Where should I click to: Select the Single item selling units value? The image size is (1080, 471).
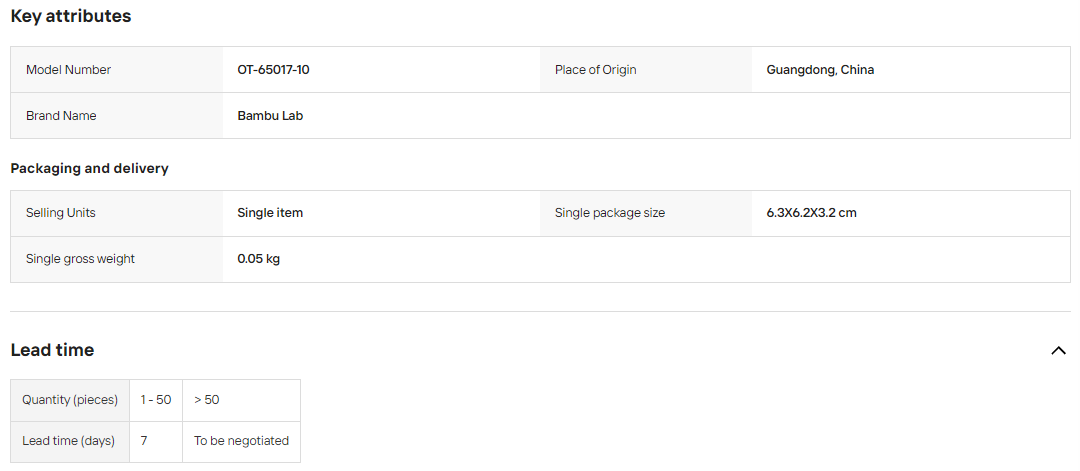point(270,213)
